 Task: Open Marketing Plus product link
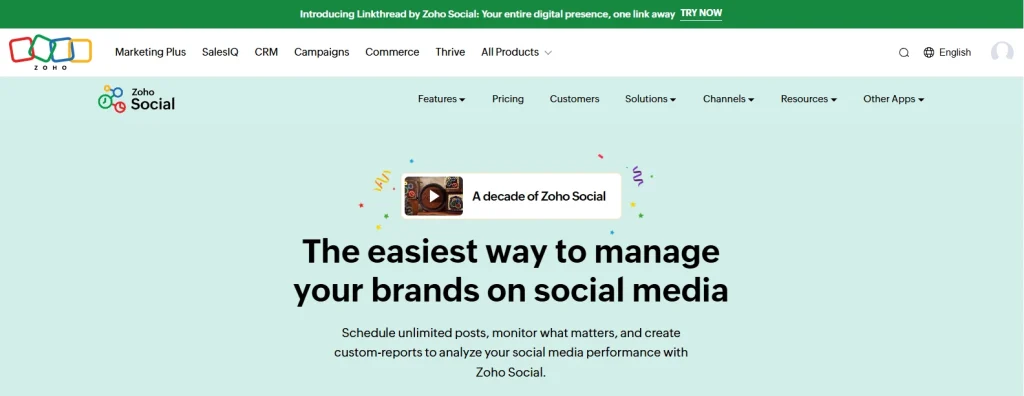[x=150, y=52]
